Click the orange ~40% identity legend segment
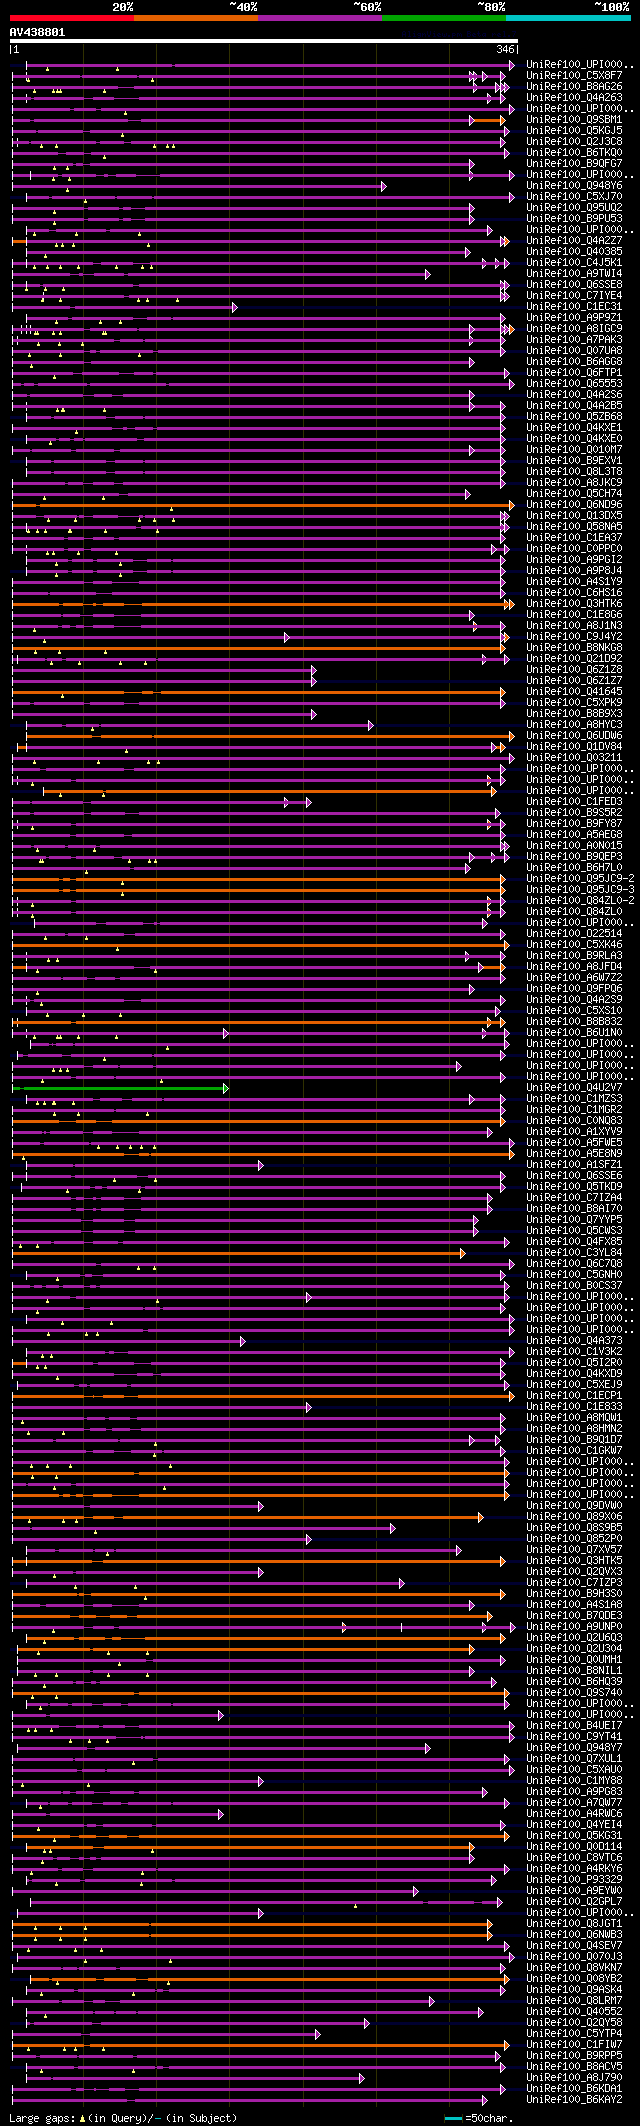Screen dimensions: 640x2126 pos(195,17)
